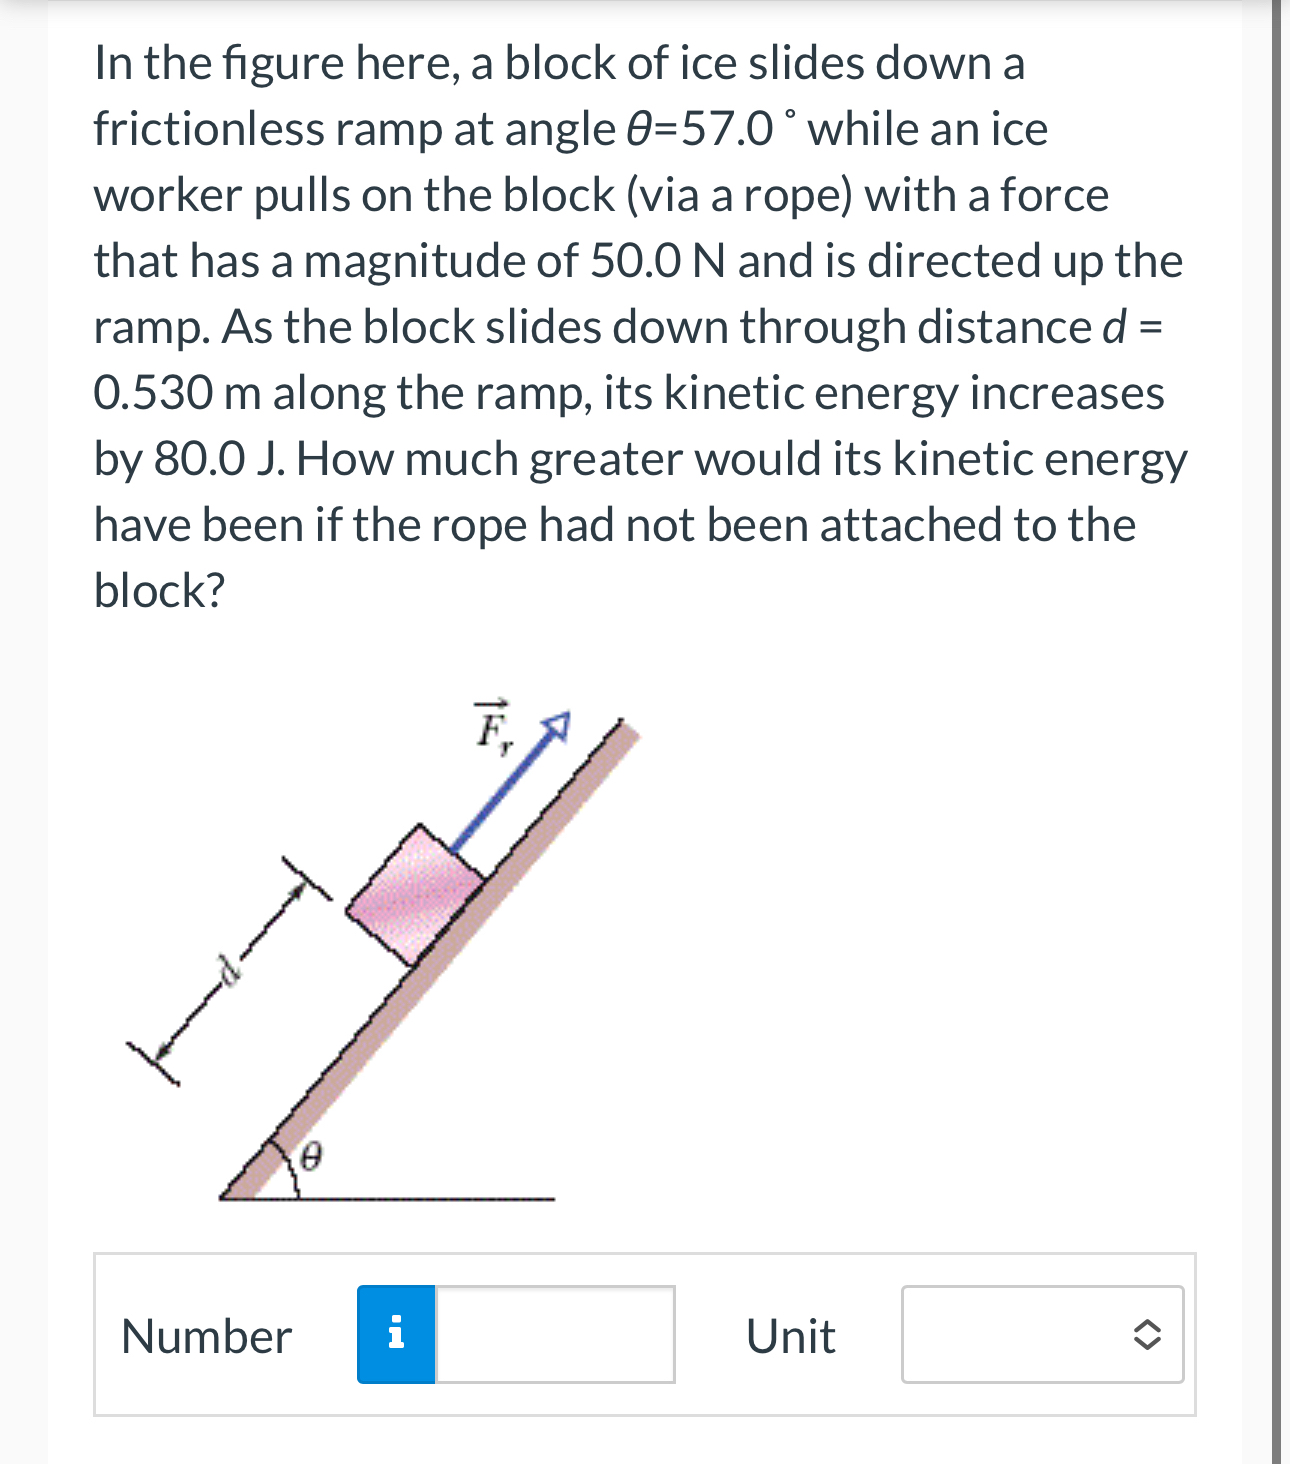The height and width of the screenshot is (1464, 1290).
Task: Select the Number label
Action: (206, 1335)
